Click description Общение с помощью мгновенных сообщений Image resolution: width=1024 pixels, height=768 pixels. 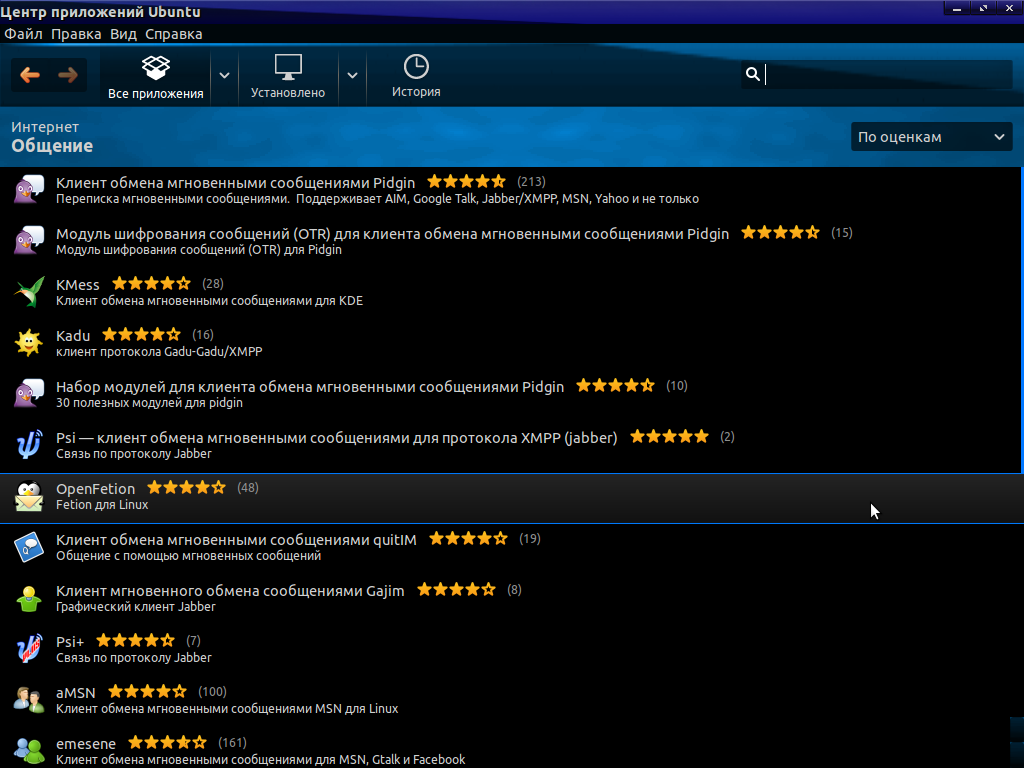click(x=189, y=556)
